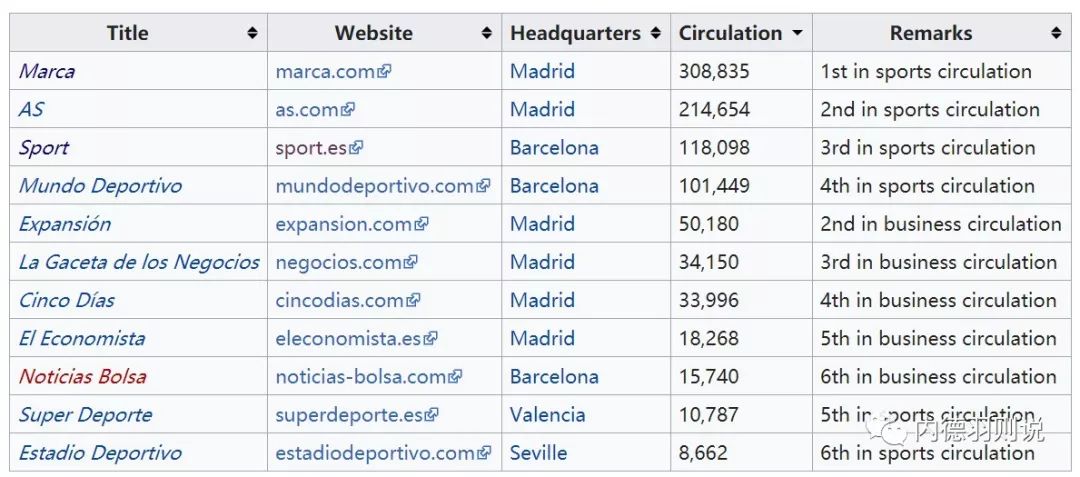Visit the cincodias.com website link
This screenshot has height=477, width=1080.
tap(341, 300)
